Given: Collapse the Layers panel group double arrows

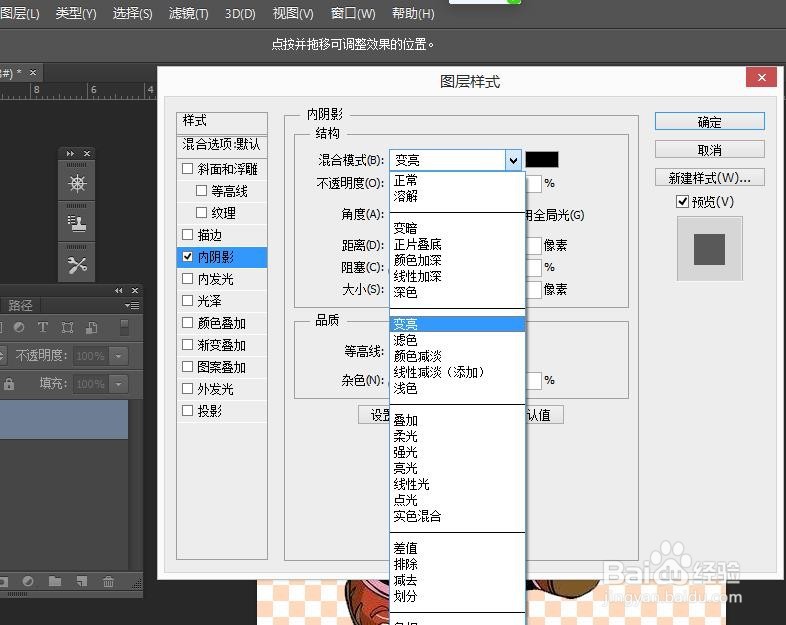Looking at the screenshot, I should point(119,290).
